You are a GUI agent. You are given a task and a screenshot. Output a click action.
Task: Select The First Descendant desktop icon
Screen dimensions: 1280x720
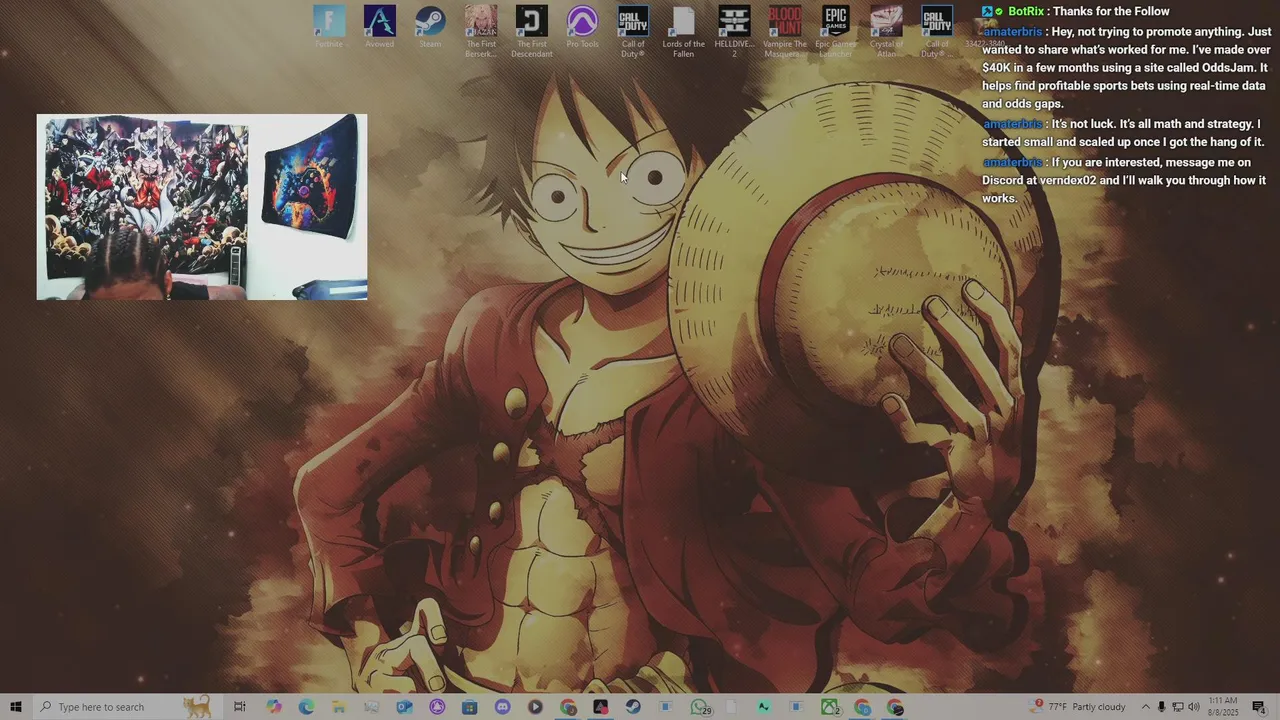click(x=531, y=31)
